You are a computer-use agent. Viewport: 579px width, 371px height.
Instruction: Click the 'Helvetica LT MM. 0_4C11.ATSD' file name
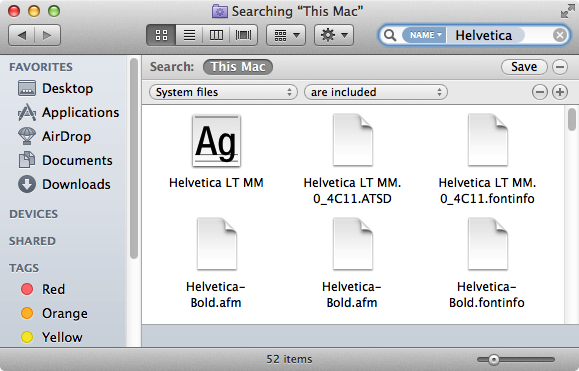352,191
